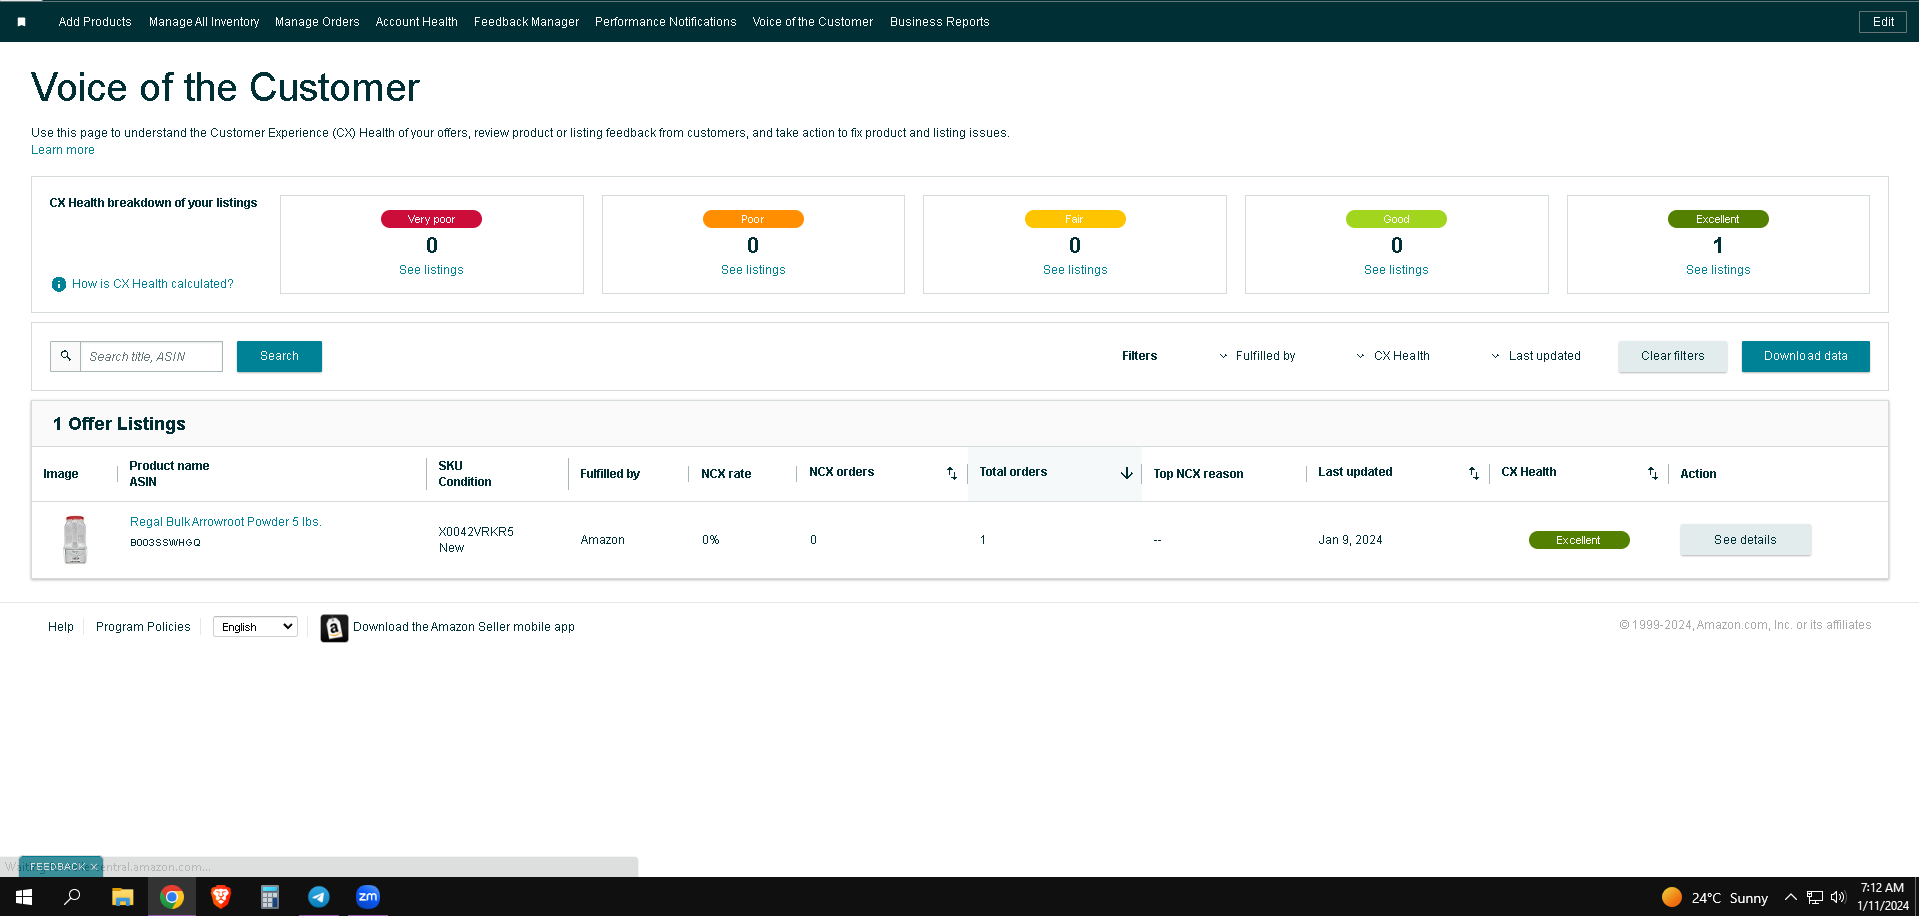Open File Explorer from the taskbar
The height and width of the screenshot is (916, 1919).
[122, 897]
